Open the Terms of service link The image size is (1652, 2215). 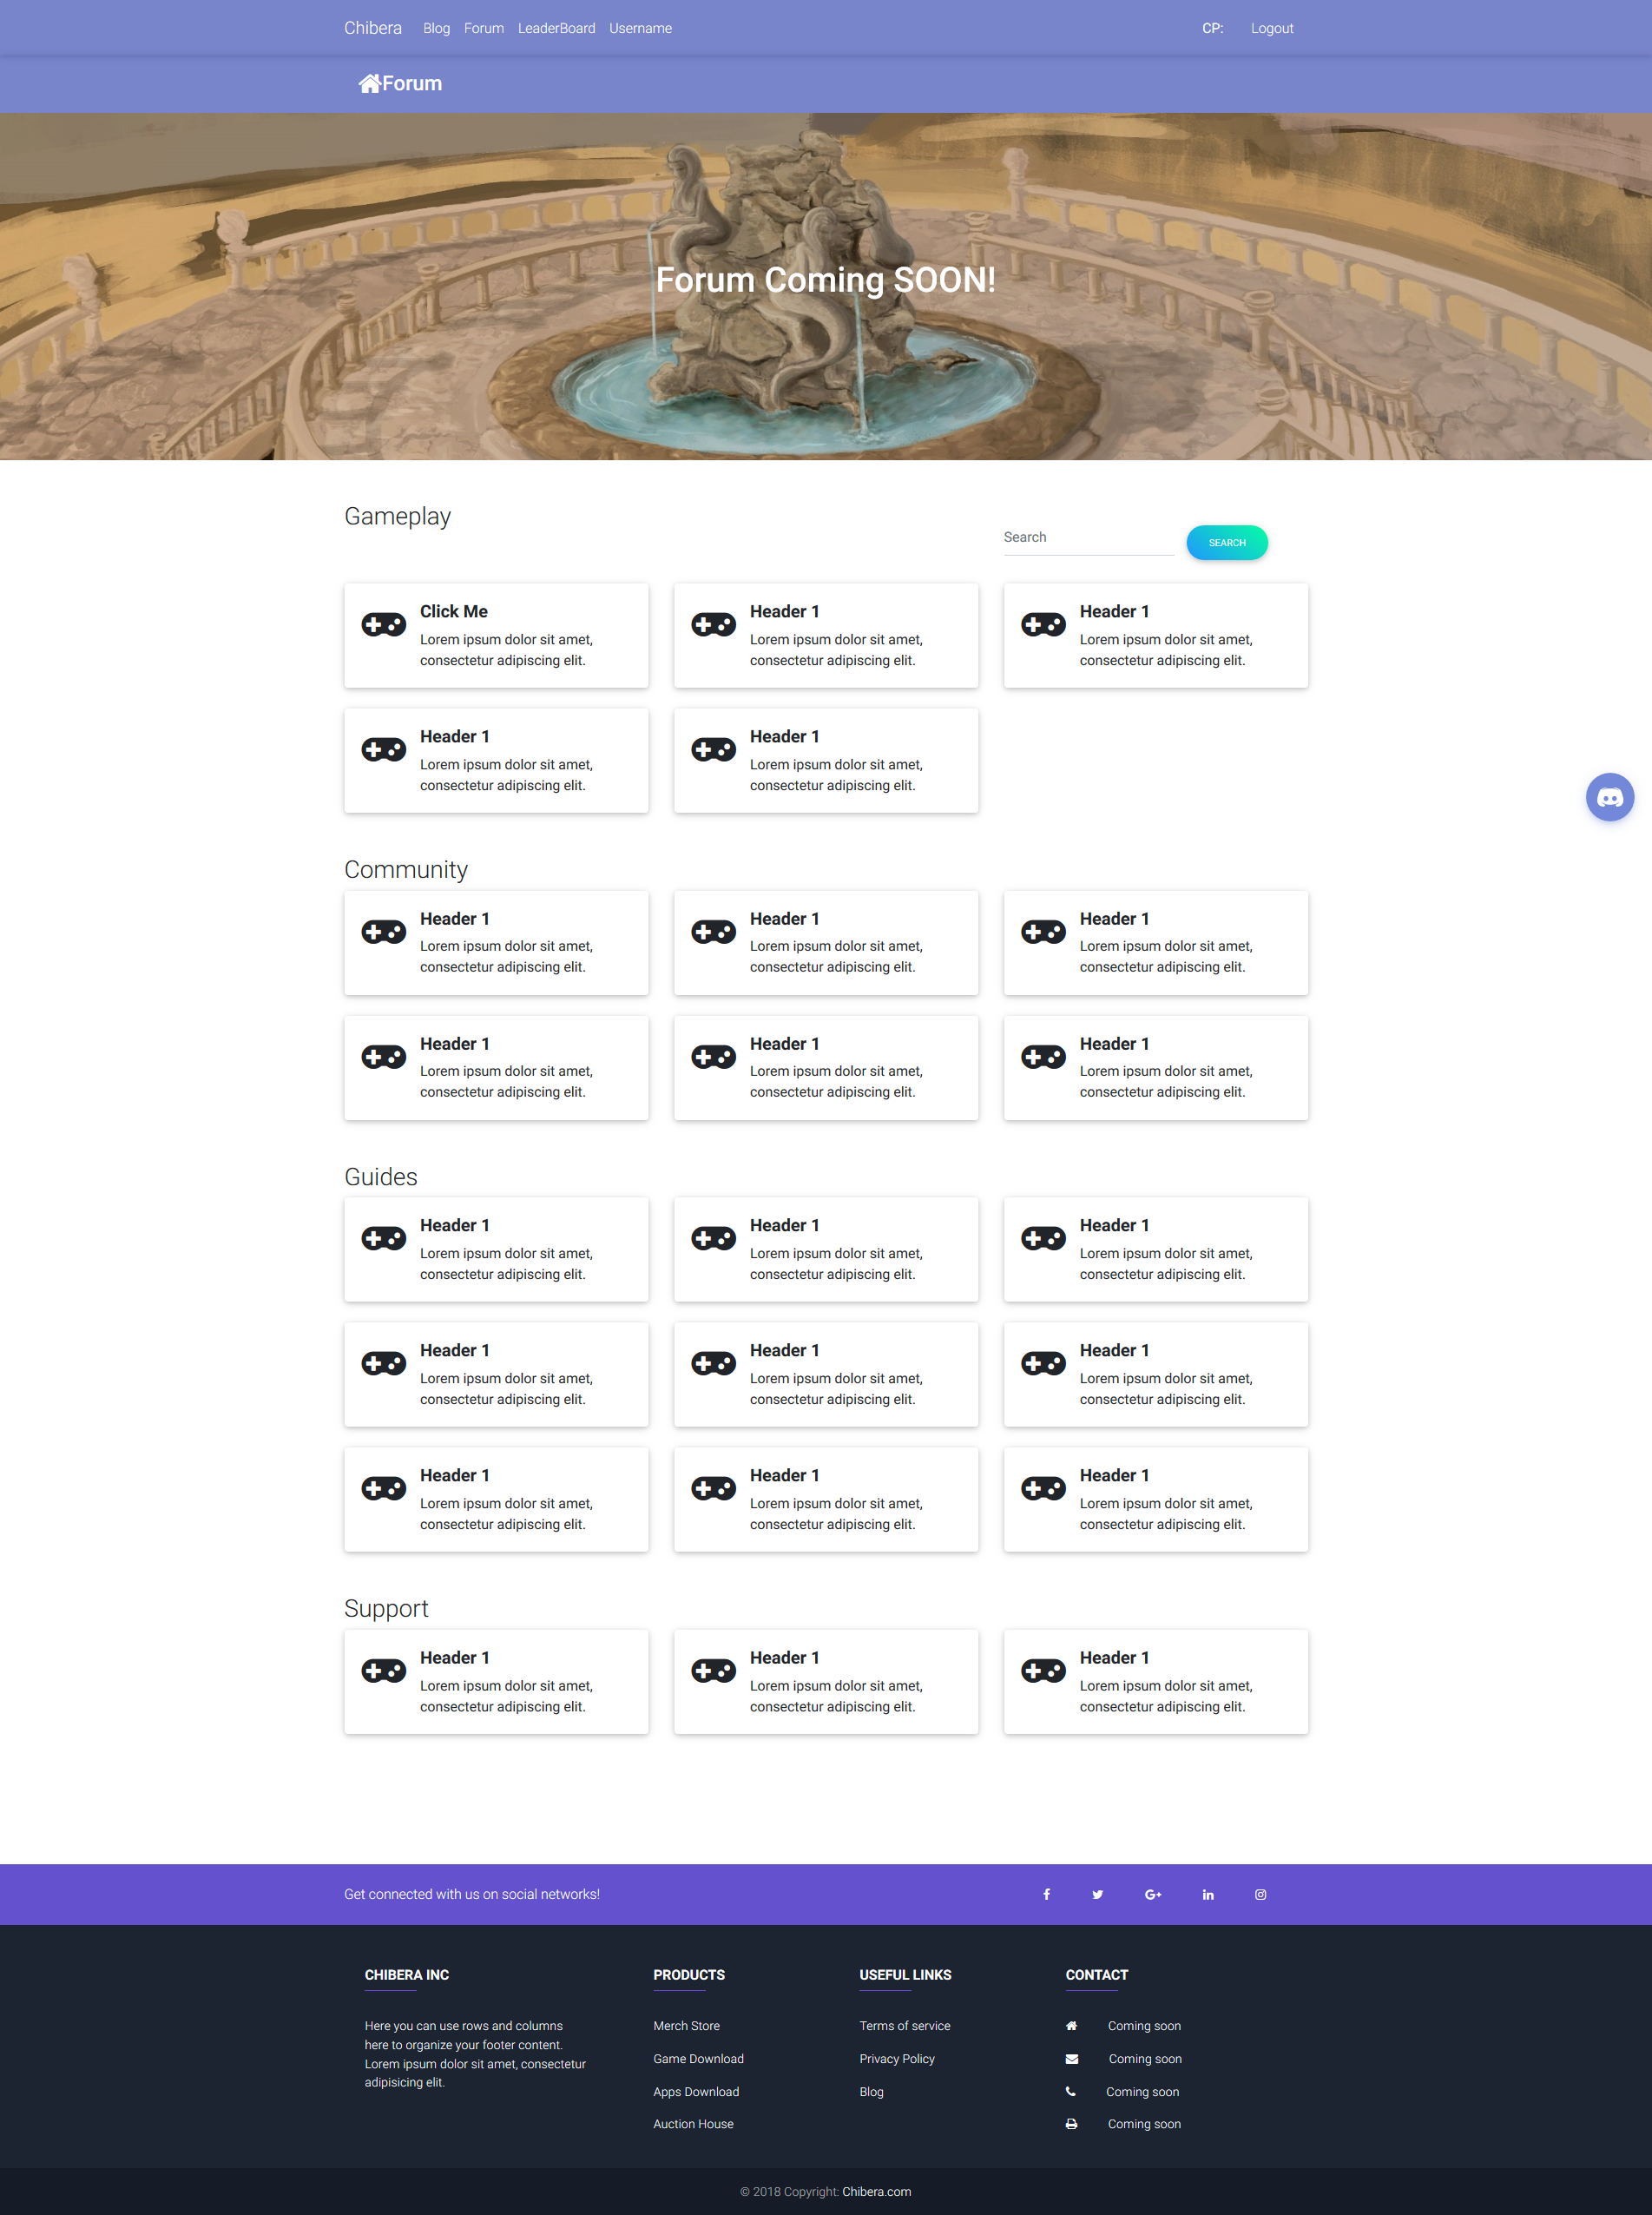(x=905, y=2026)
